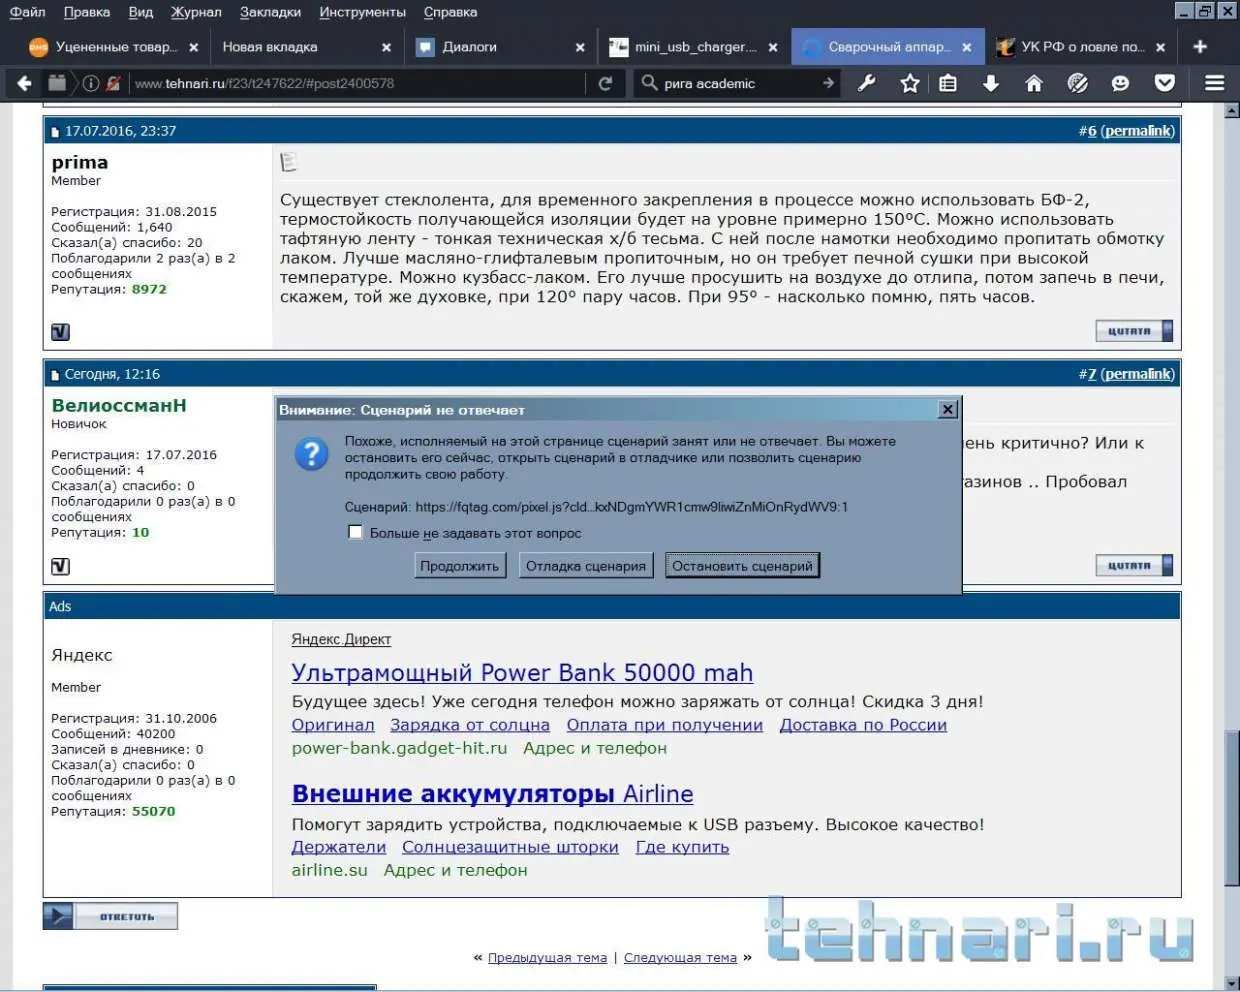The height and width of the screenshot is (992, 1240).
Task: Close the 'Диалоги' tab
Action: click(x=580, y=47)
